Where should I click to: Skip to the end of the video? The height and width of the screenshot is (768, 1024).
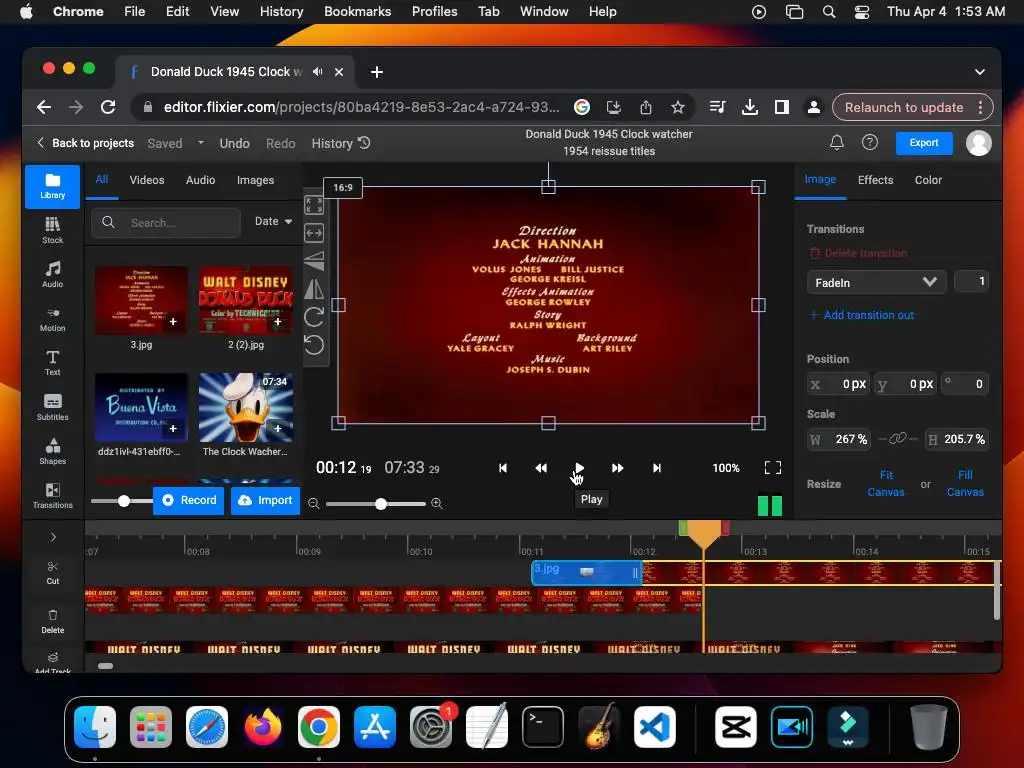(657, 468)
